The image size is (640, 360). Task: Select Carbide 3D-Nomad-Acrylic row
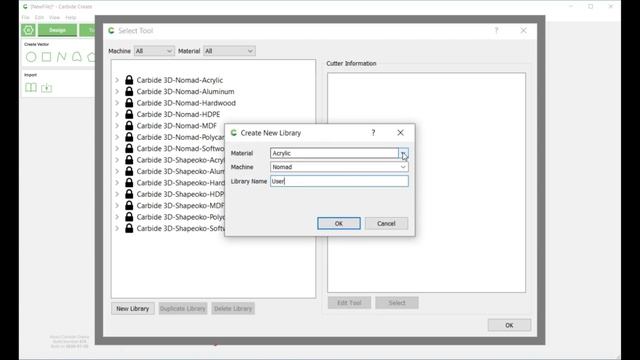click(x=180, y=80)
